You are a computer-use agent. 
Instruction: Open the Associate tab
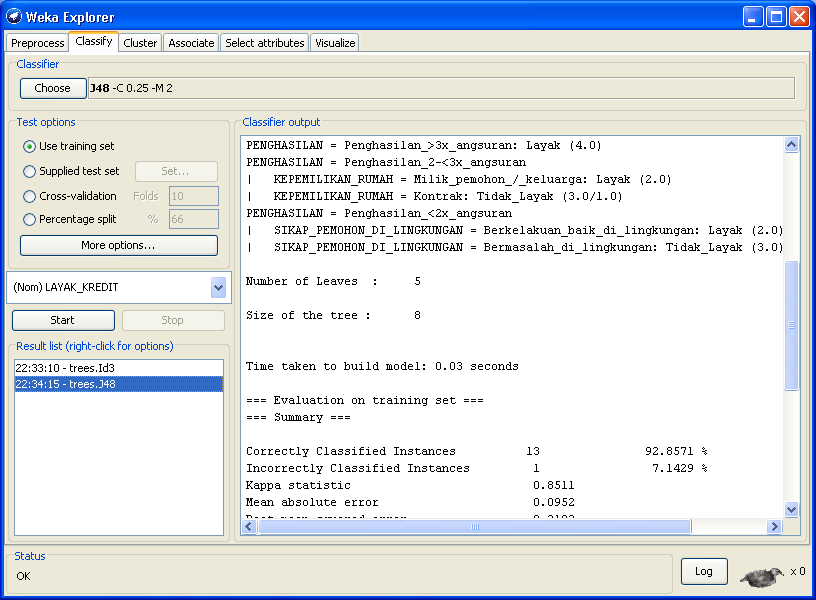191,43
